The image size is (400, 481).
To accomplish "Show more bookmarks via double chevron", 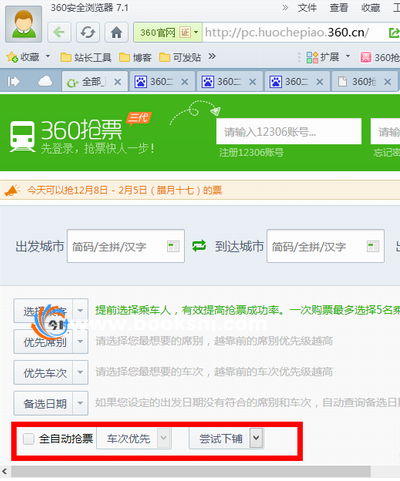I will (212, 56).
